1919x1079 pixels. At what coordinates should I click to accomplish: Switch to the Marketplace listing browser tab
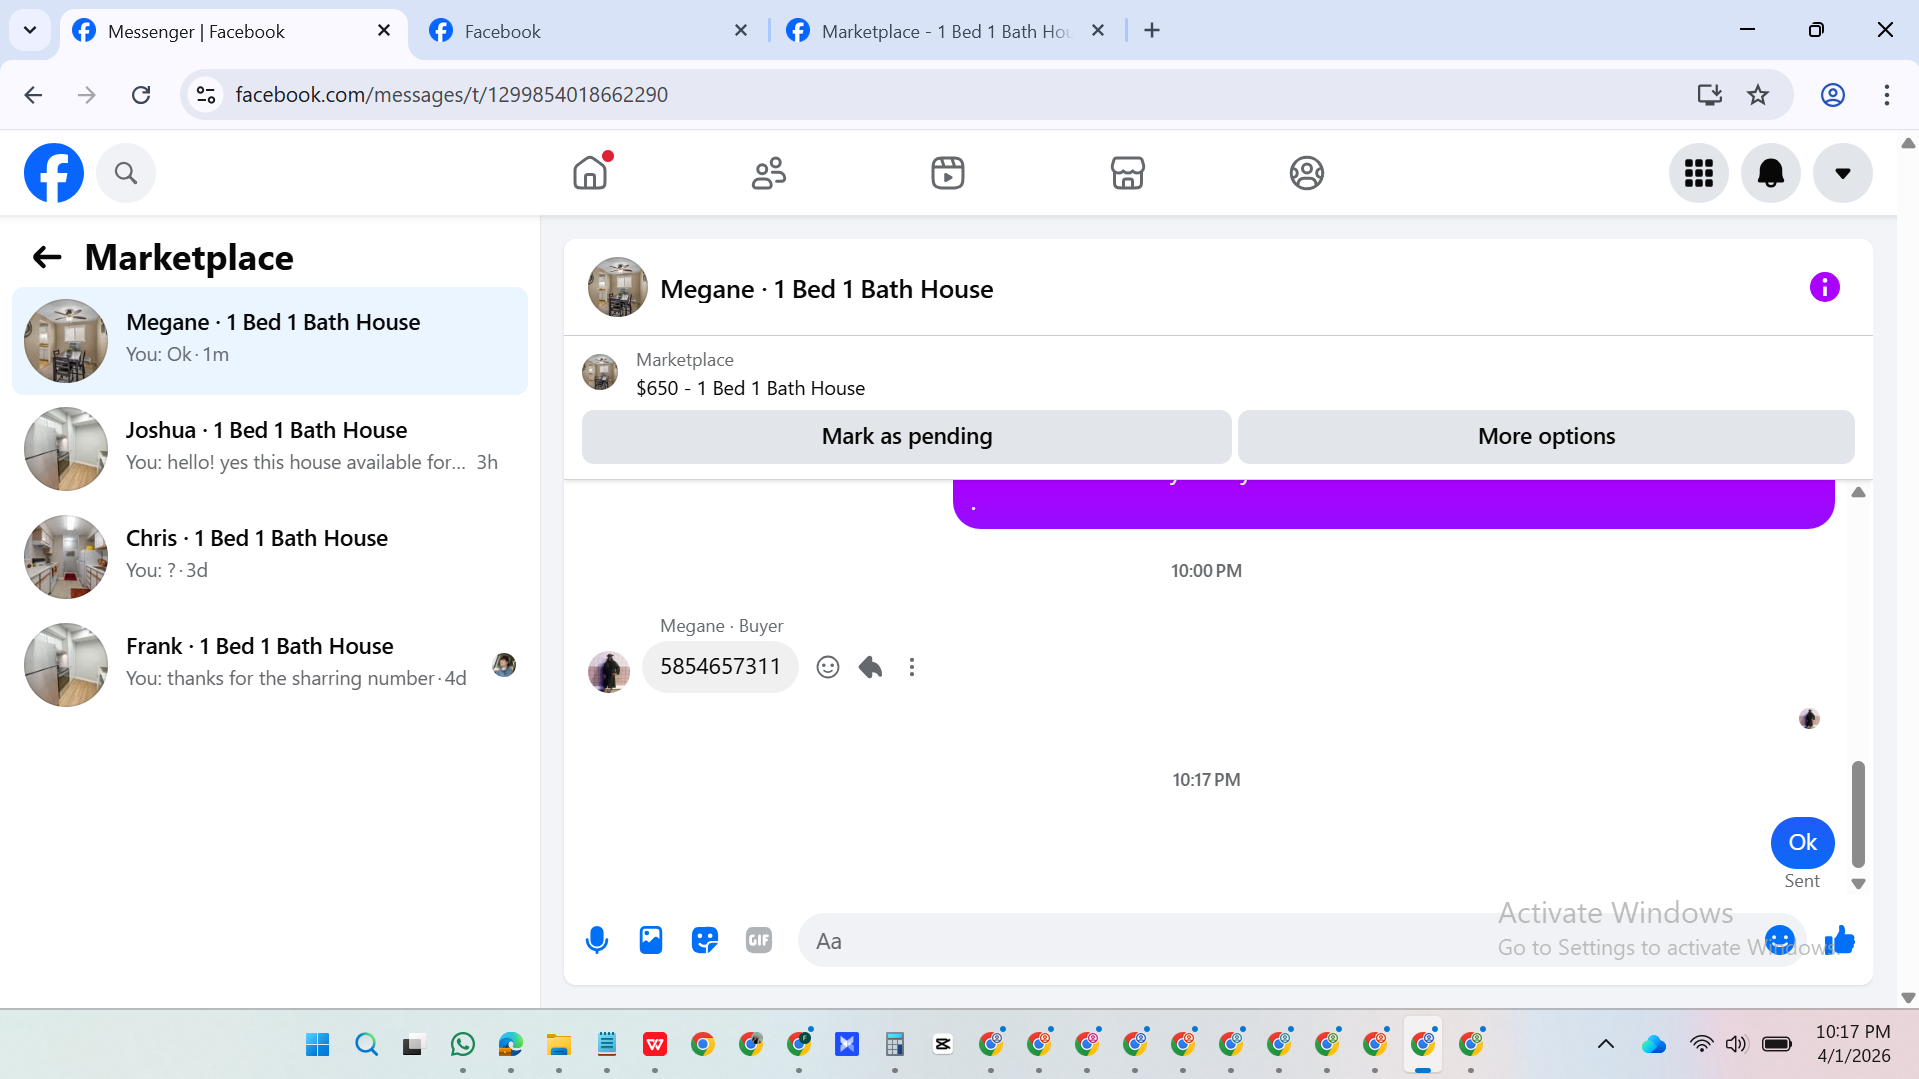pos(945,31)
